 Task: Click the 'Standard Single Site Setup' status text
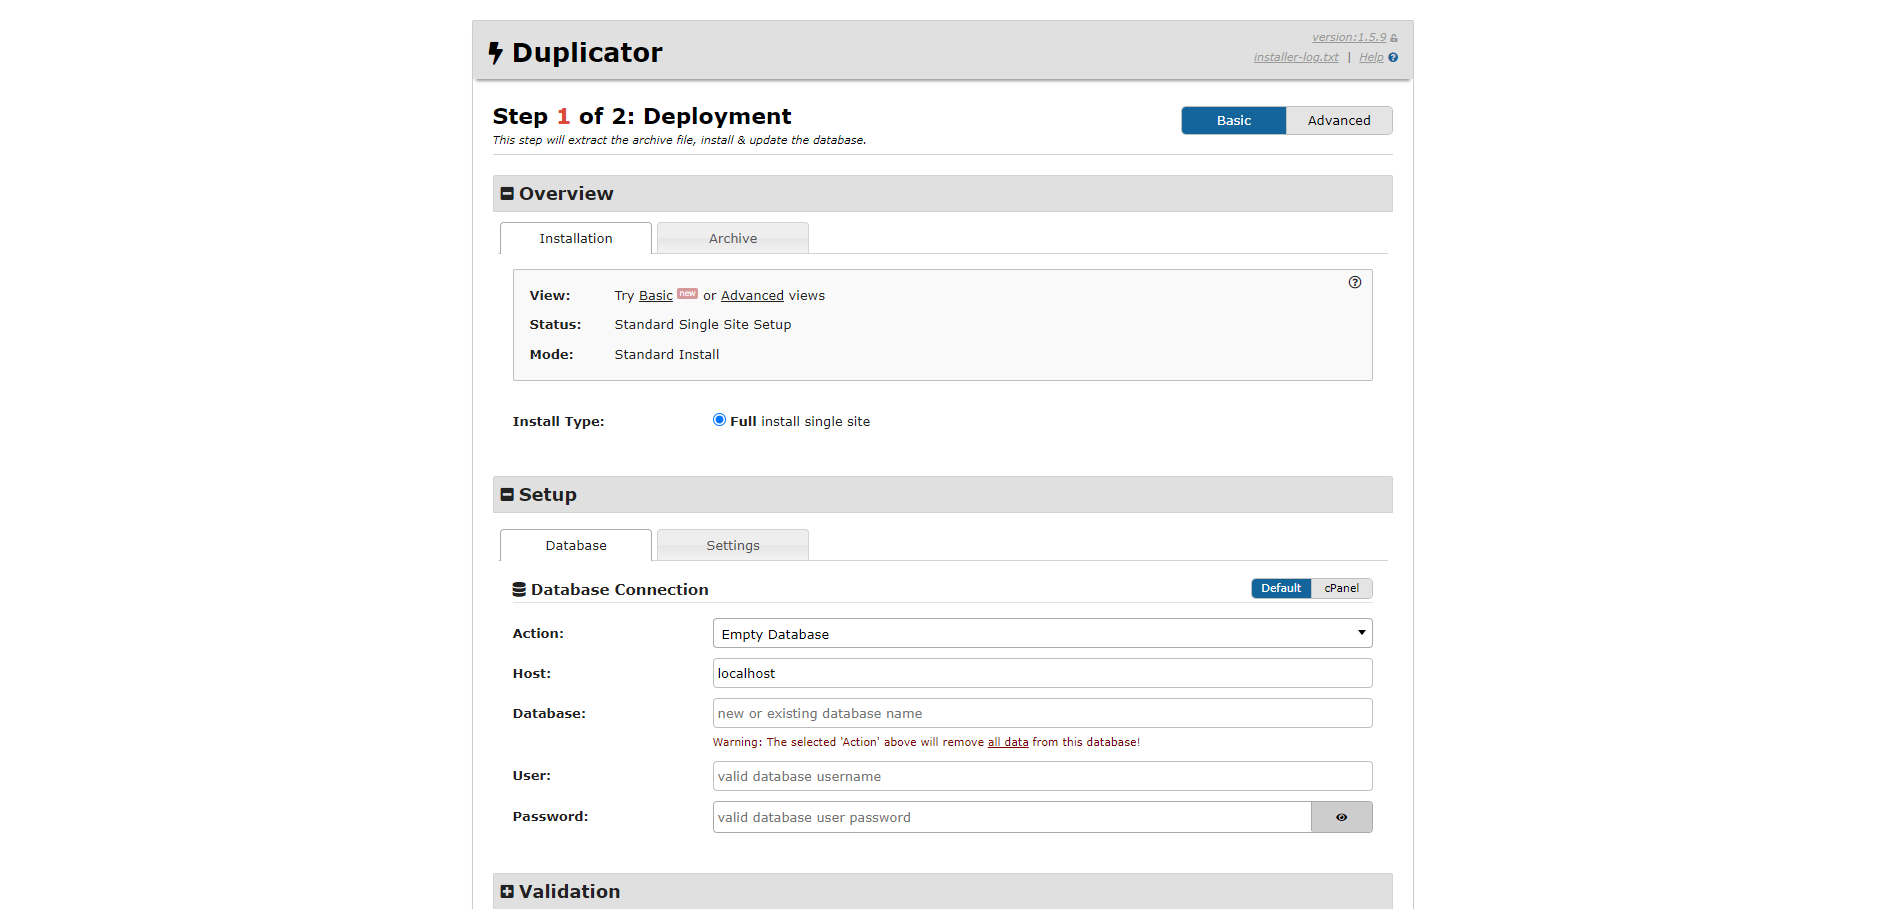pos(703,324)
